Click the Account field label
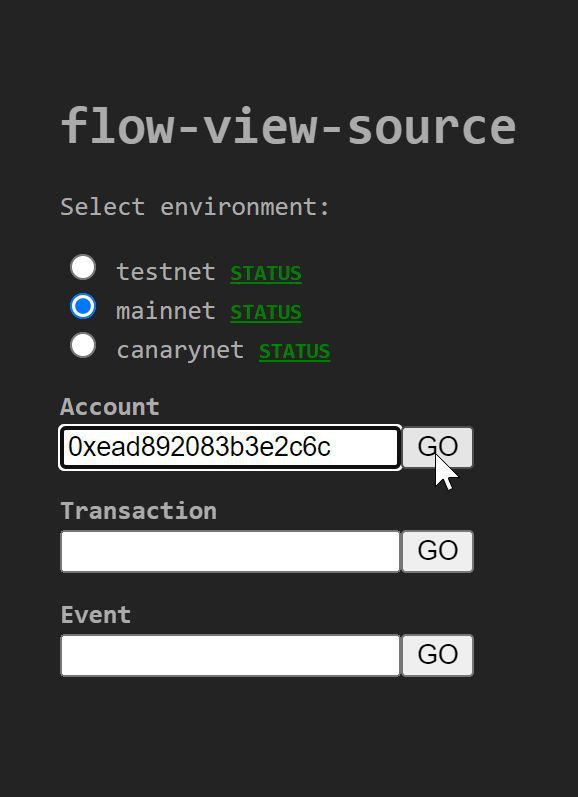 (x=110, y=407)
